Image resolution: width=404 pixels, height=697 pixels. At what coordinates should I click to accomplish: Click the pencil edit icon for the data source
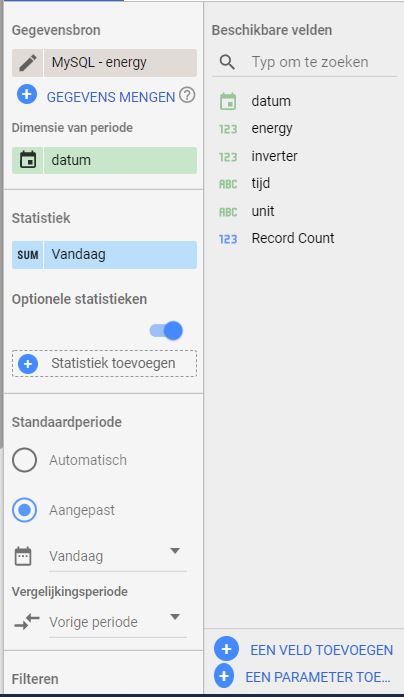click(x=28, y=63)
